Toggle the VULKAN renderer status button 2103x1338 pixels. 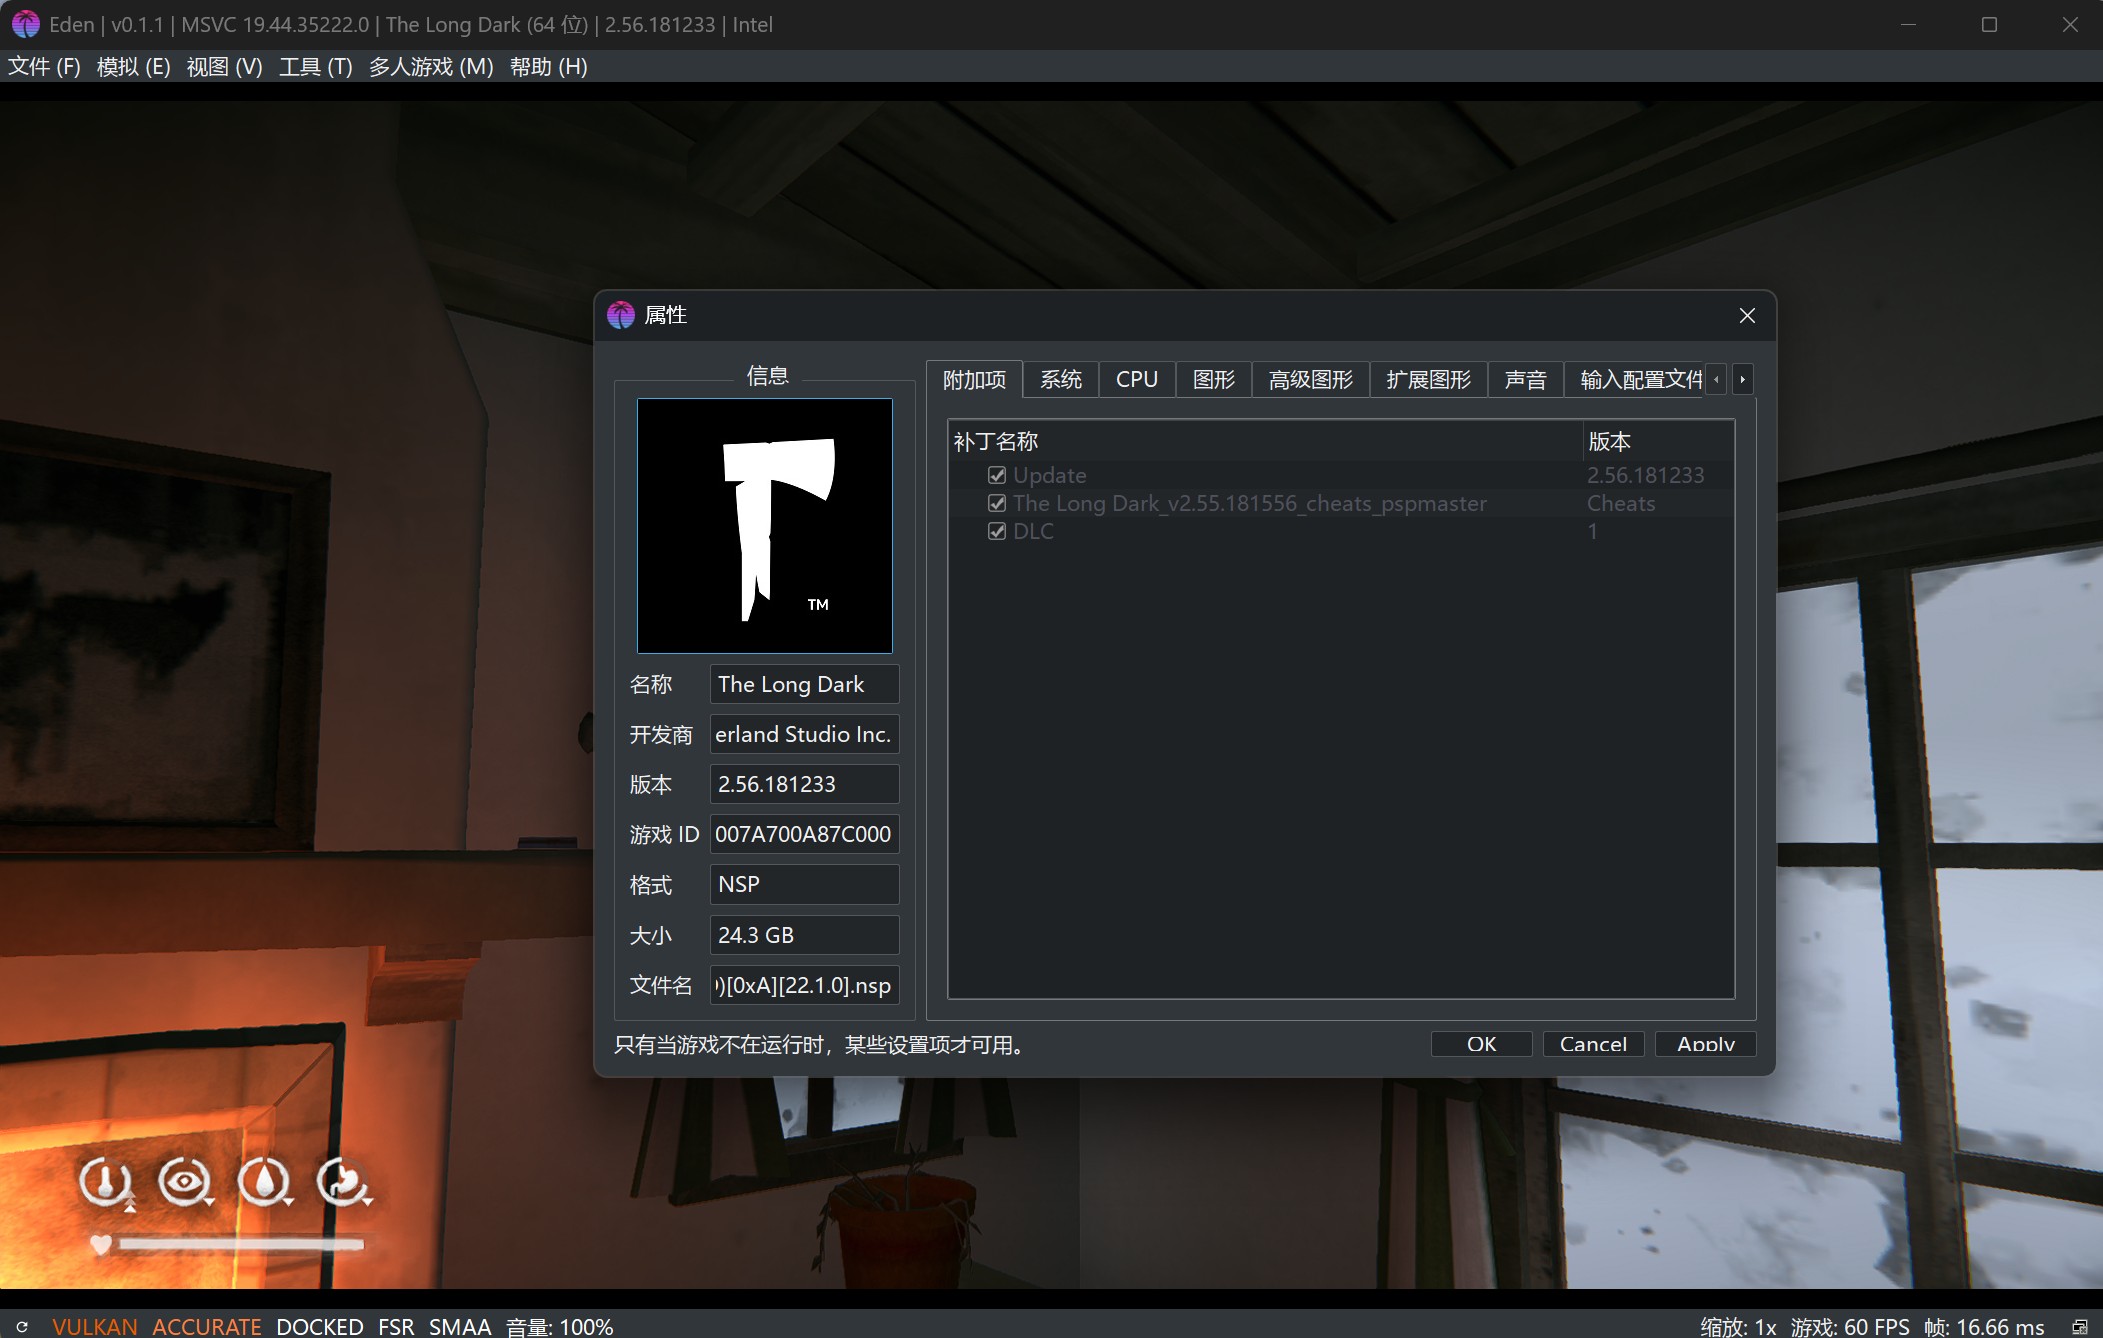(x=95, y=1326)
